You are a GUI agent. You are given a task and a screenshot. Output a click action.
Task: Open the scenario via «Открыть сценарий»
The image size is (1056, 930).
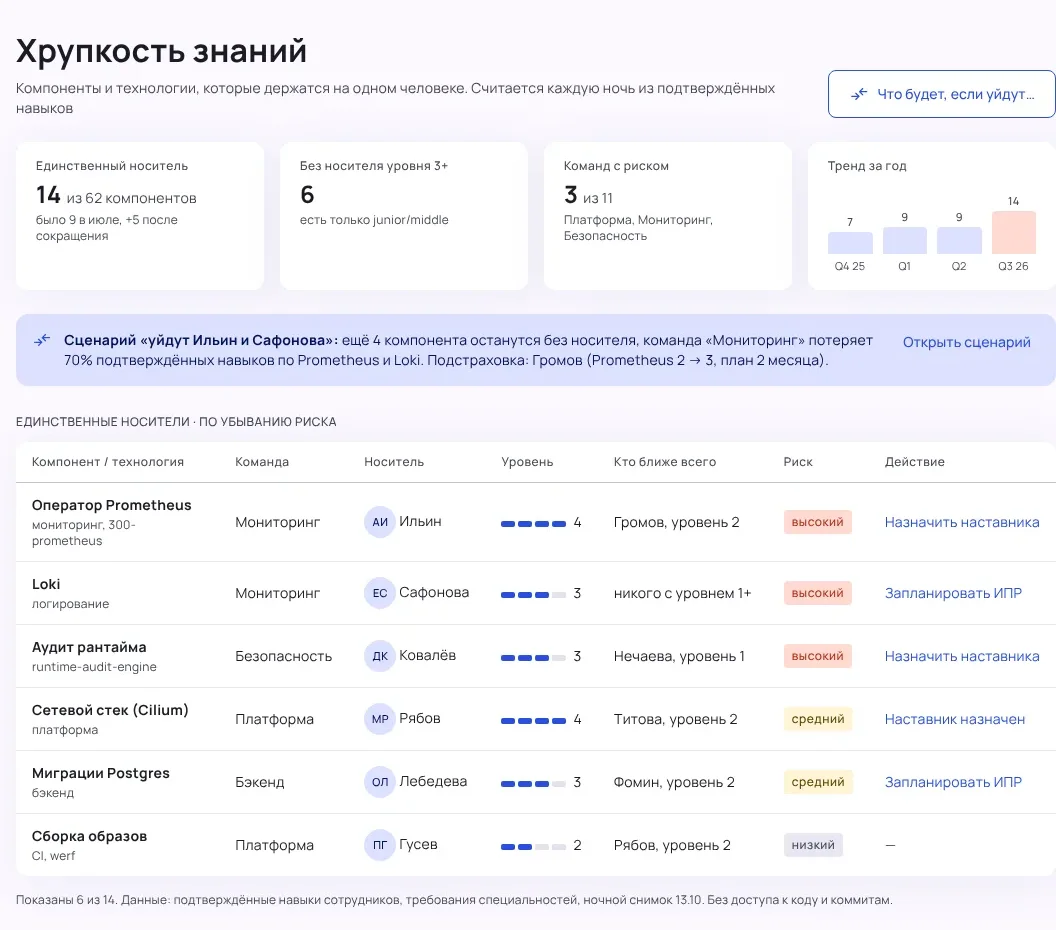(x=966, y=342)
